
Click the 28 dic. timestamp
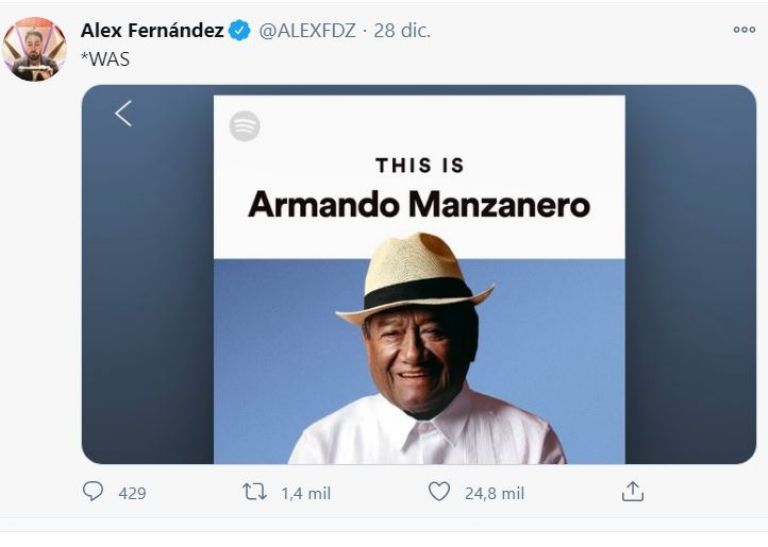pyautogui.click(x=402, y=31)
